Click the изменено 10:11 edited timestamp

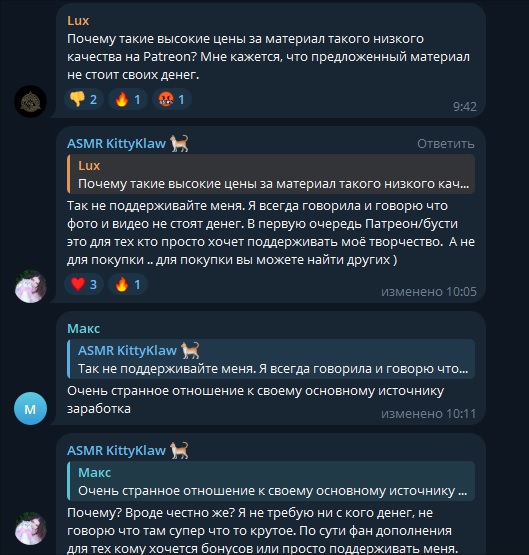(x=429, y=414)
